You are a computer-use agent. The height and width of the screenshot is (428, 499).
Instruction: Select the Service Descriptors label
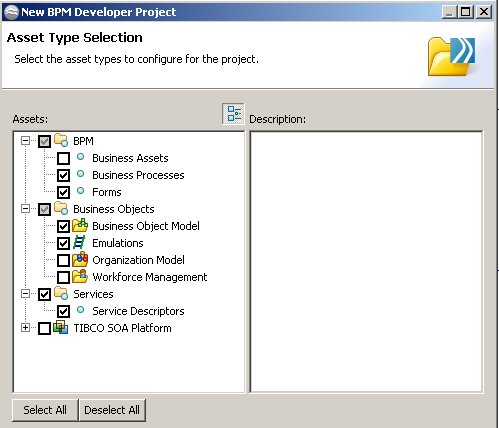(x=138, y=311)
